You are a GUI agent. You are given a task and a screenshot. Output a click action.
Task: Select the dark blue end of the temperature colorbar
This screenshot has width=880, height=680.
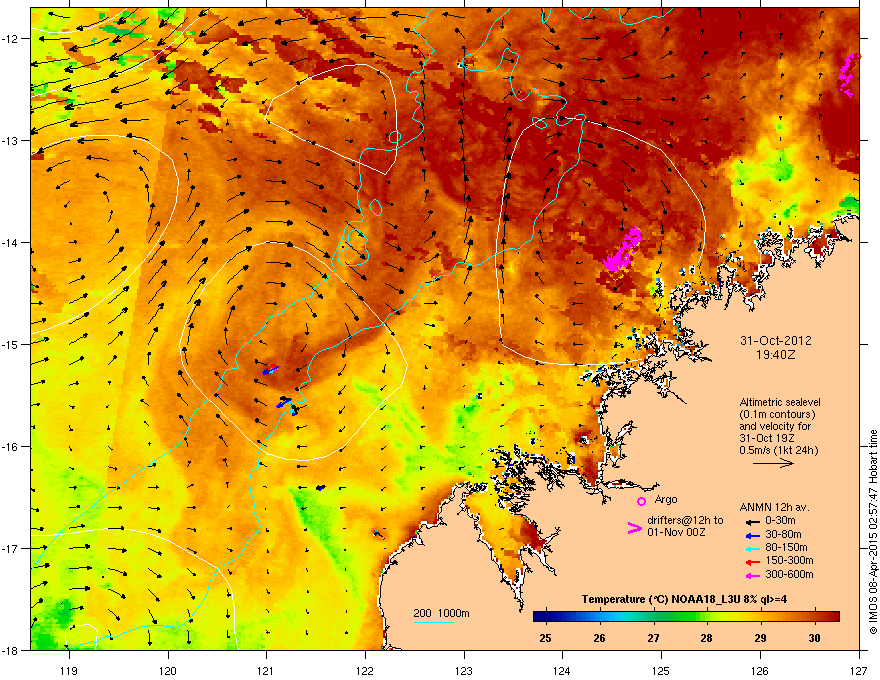(x=540, y=616)
